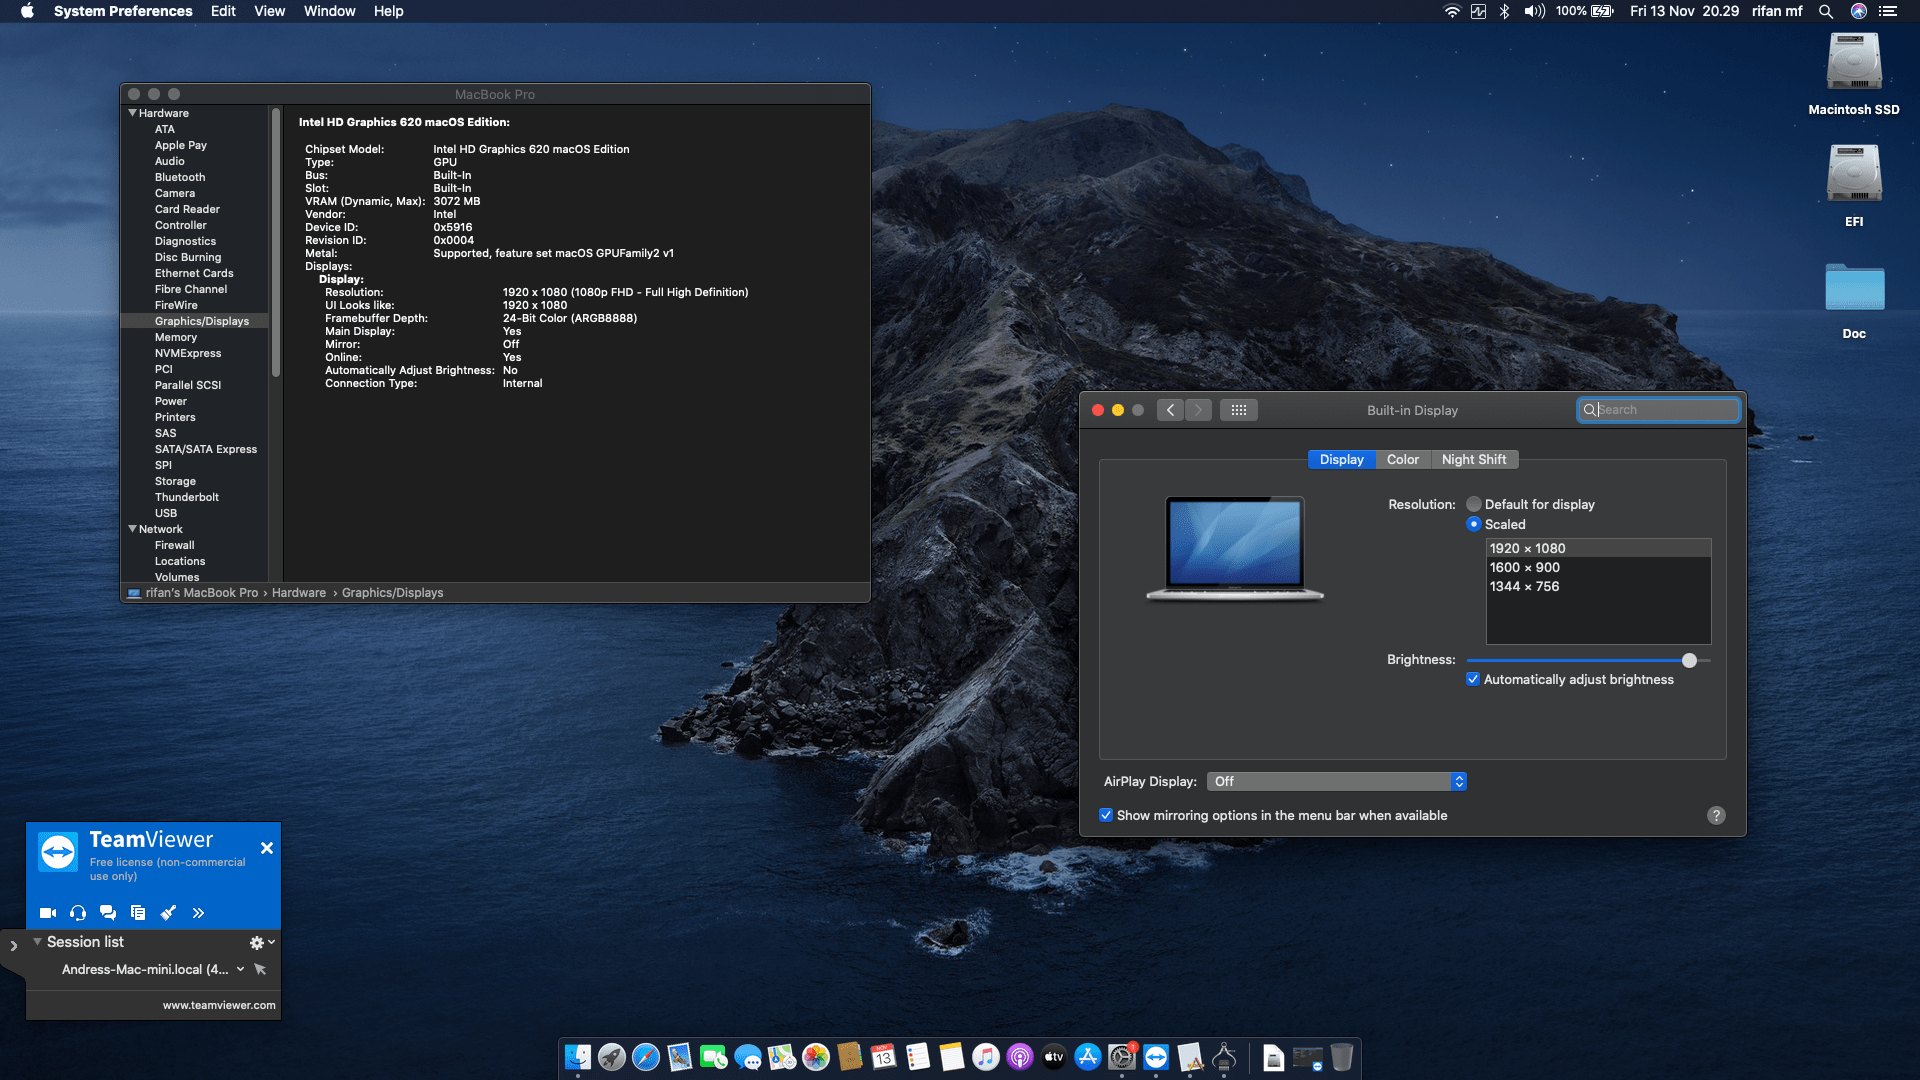The image size is (1920, 1080).
Task: Uncheck Show mirroring options in menu bar
Action: [x=1106, y=815]
